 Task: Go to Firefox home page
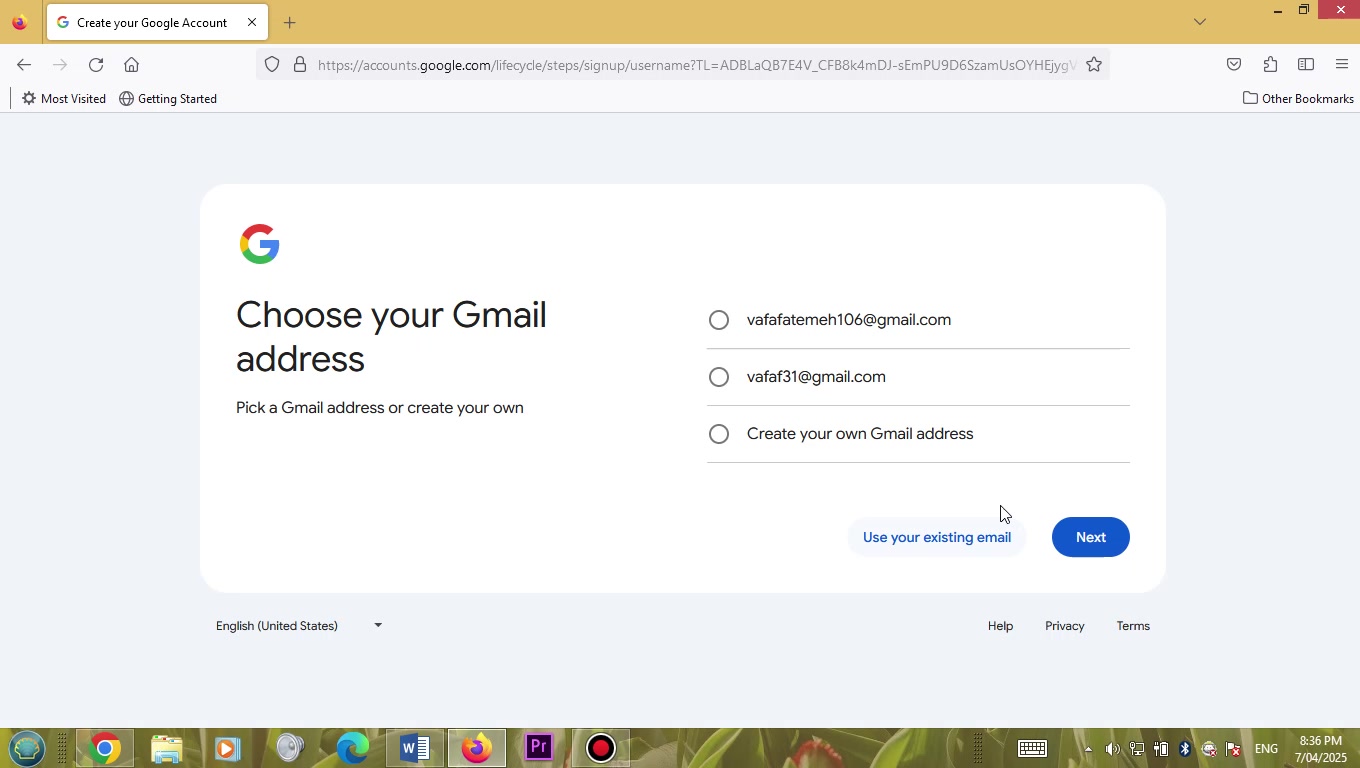pos(131,65)
